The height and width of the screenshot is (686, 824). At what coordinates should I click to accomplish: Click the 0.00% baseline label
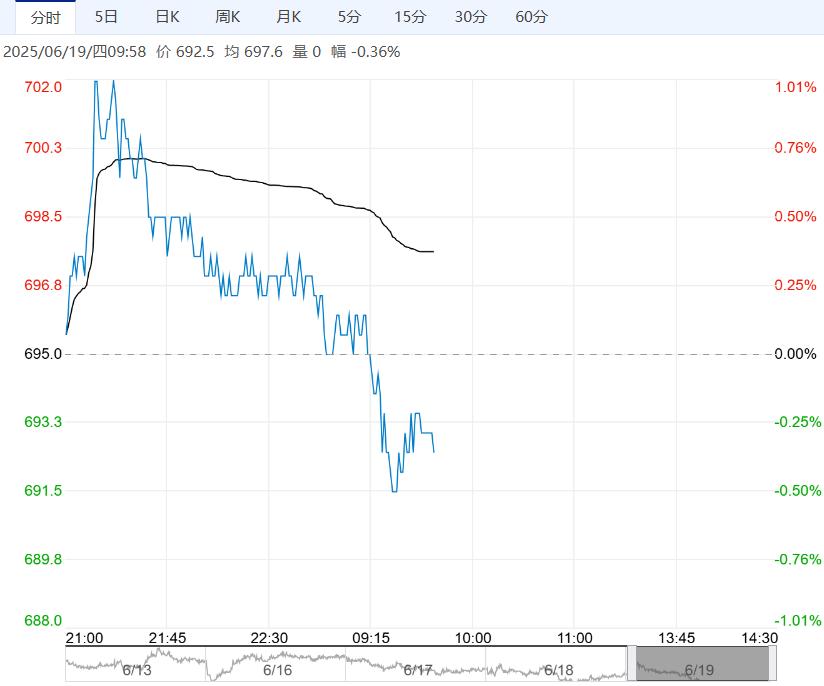(x=796, y=354)
